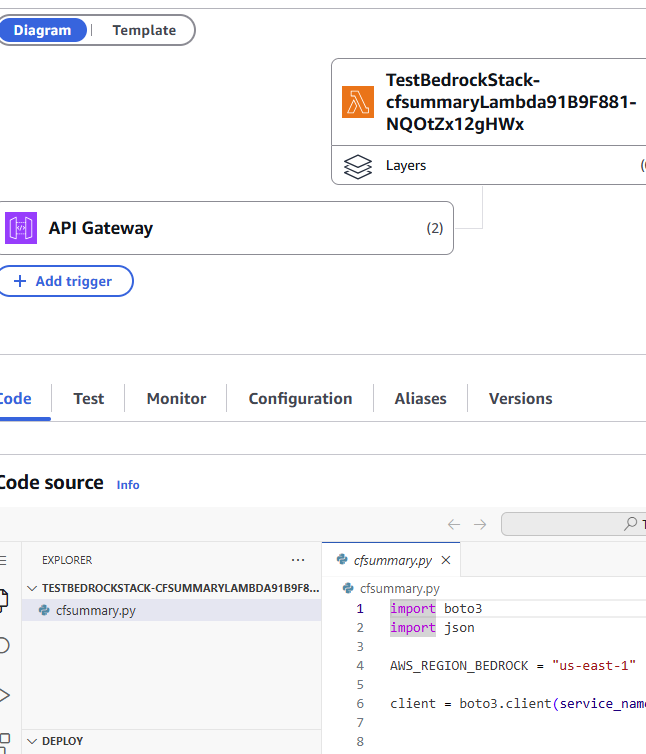
Task: Go forward with the right arrow icon
Action: (x=480, y=524)
